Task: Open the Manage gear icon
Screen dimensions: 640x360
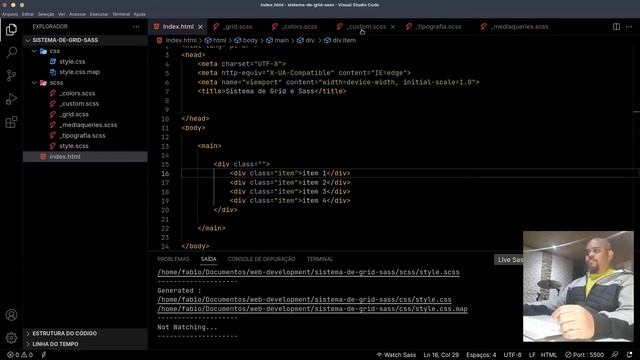Action: tap(11, 338)
